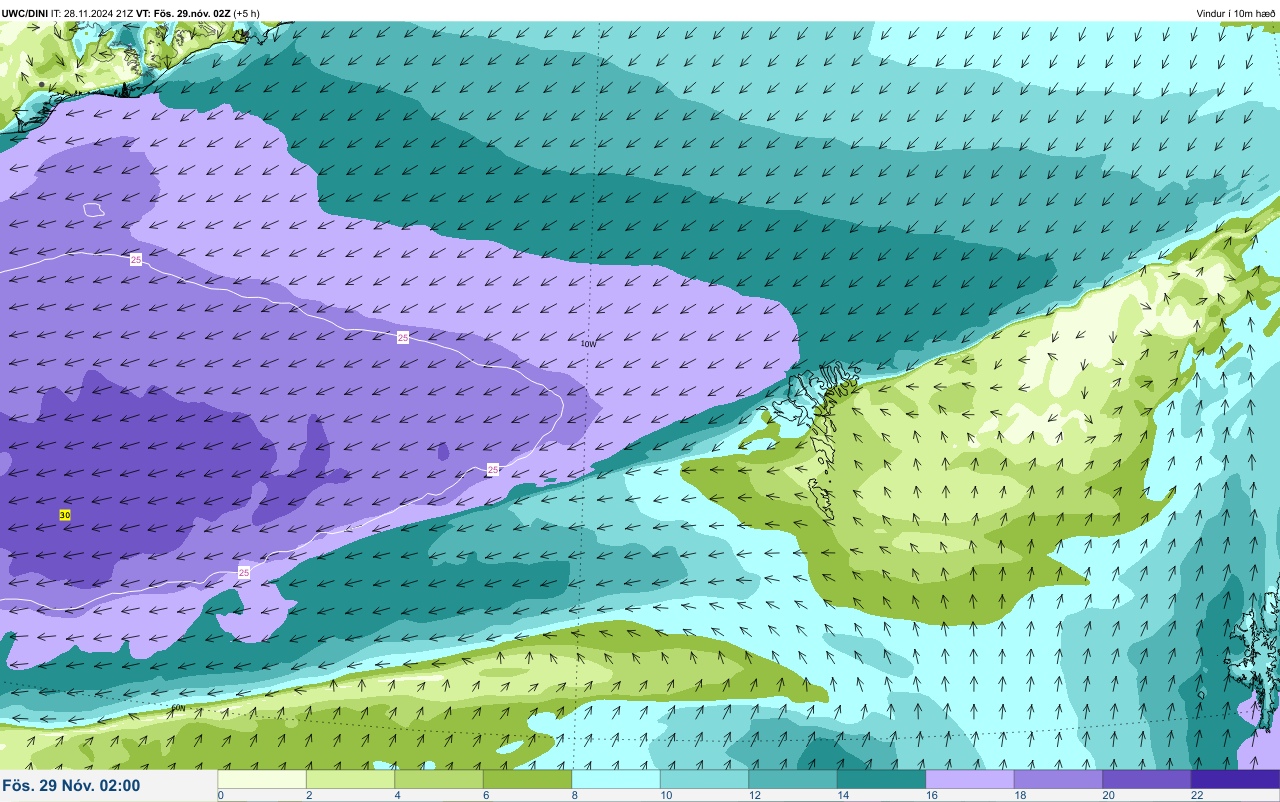This screenshot has height=802, width=1280.
Task: Click the 'Fös. 29.nóv. 02Z' valid time
Action: click(x=193, y=13)
